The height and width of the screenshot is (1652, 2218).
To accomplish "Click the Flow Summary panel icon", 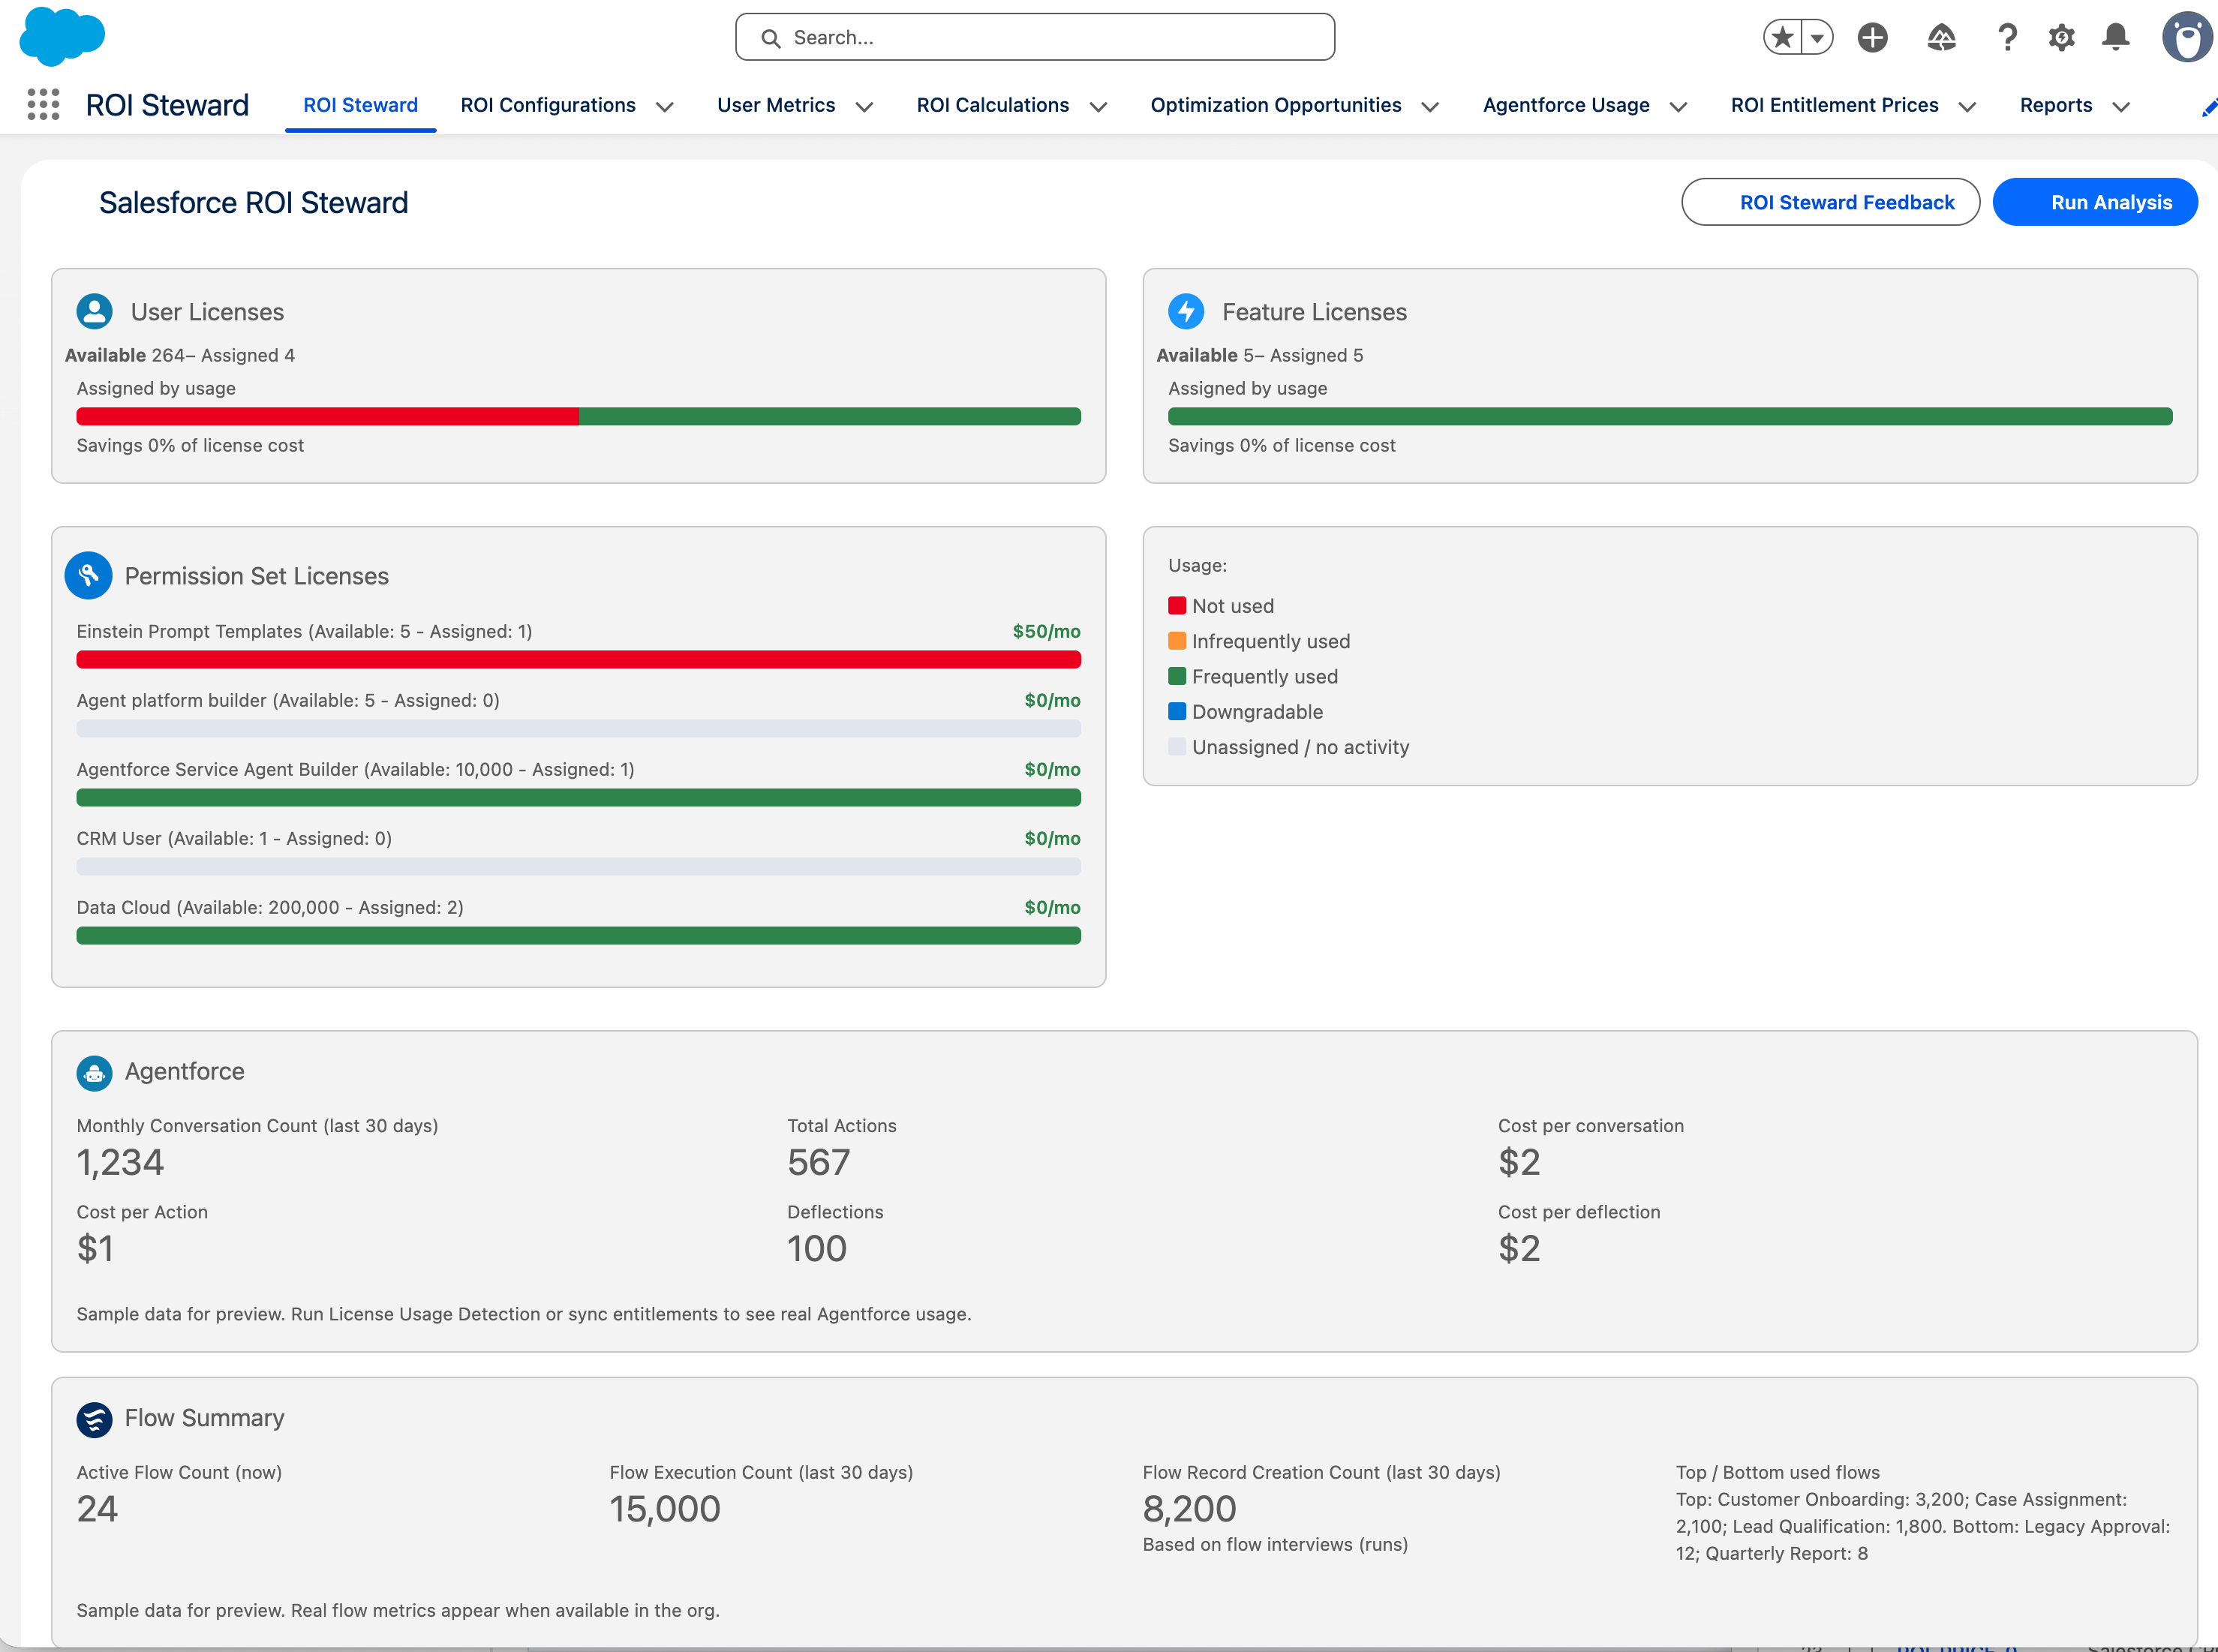I will click(95, 1419).
